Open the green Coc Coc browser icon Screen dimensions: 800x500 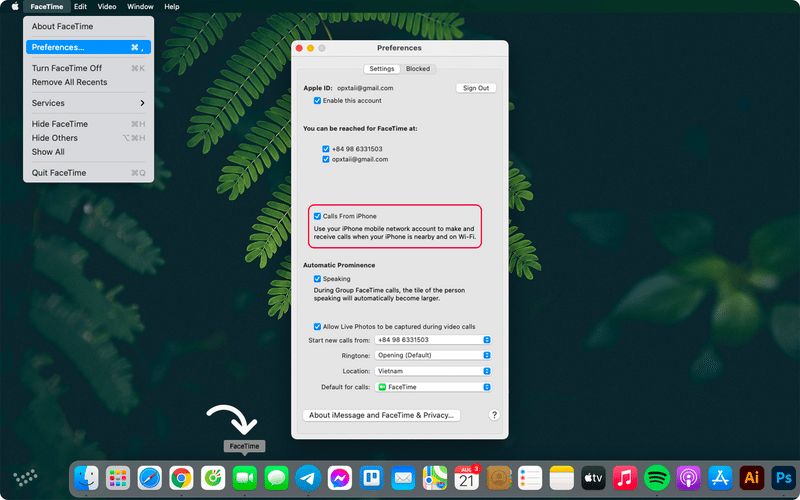213,478
